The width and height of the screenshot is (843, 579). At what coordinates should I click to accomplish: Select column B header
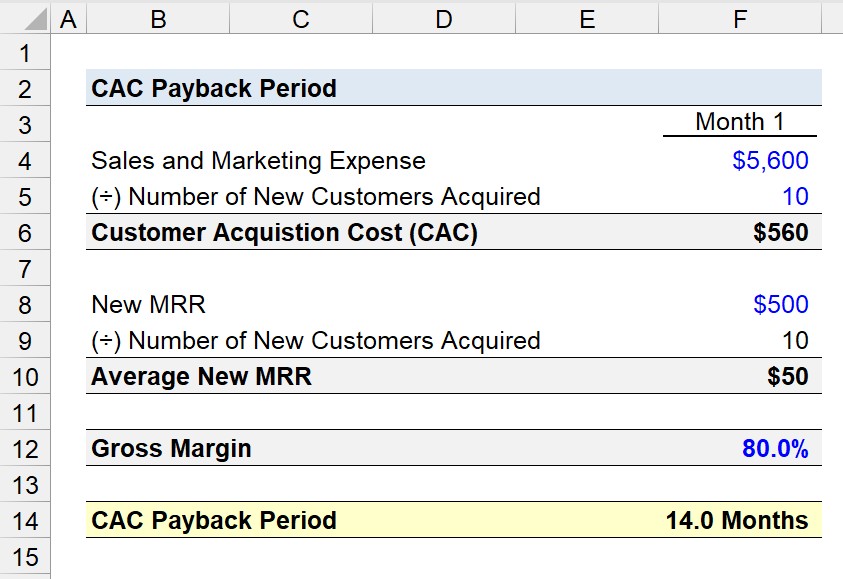point(158,18)
